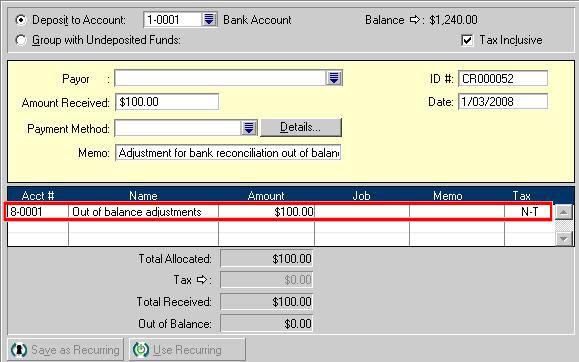Expand the Payment Method dropdown

[249, 128]
